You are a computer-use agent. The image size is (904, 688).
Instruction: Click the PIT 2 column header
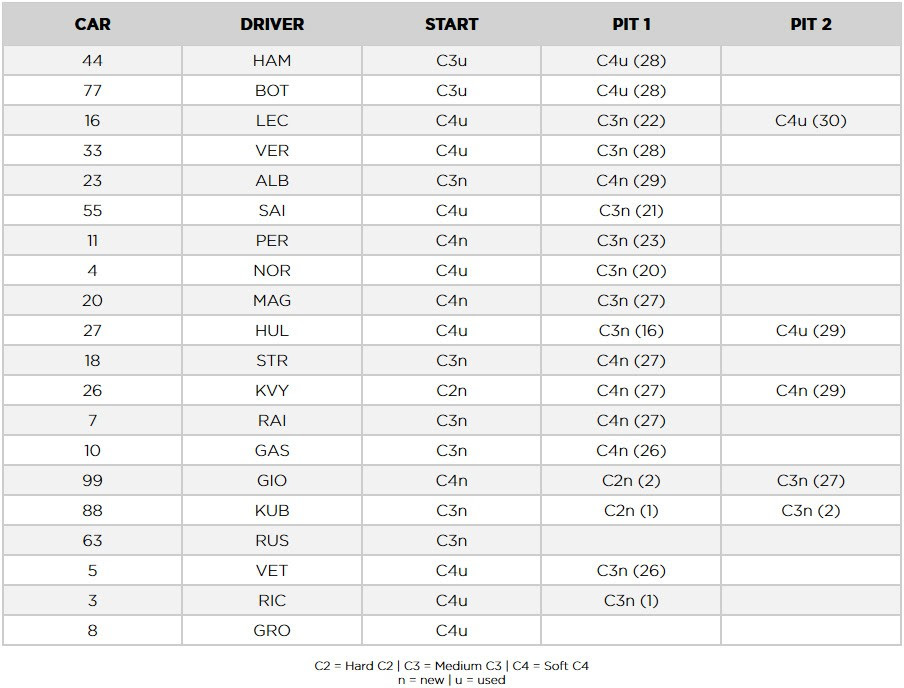811,24
